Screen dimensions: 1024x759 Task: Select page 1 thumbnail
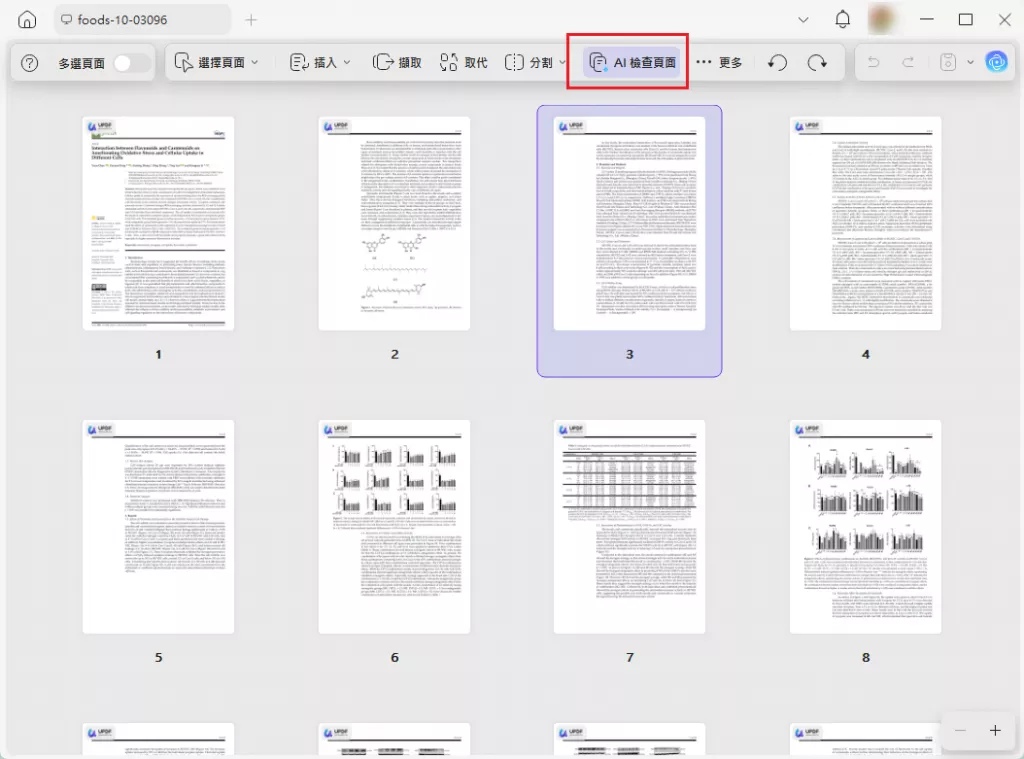pyautogui.click(x=158, y=223)
